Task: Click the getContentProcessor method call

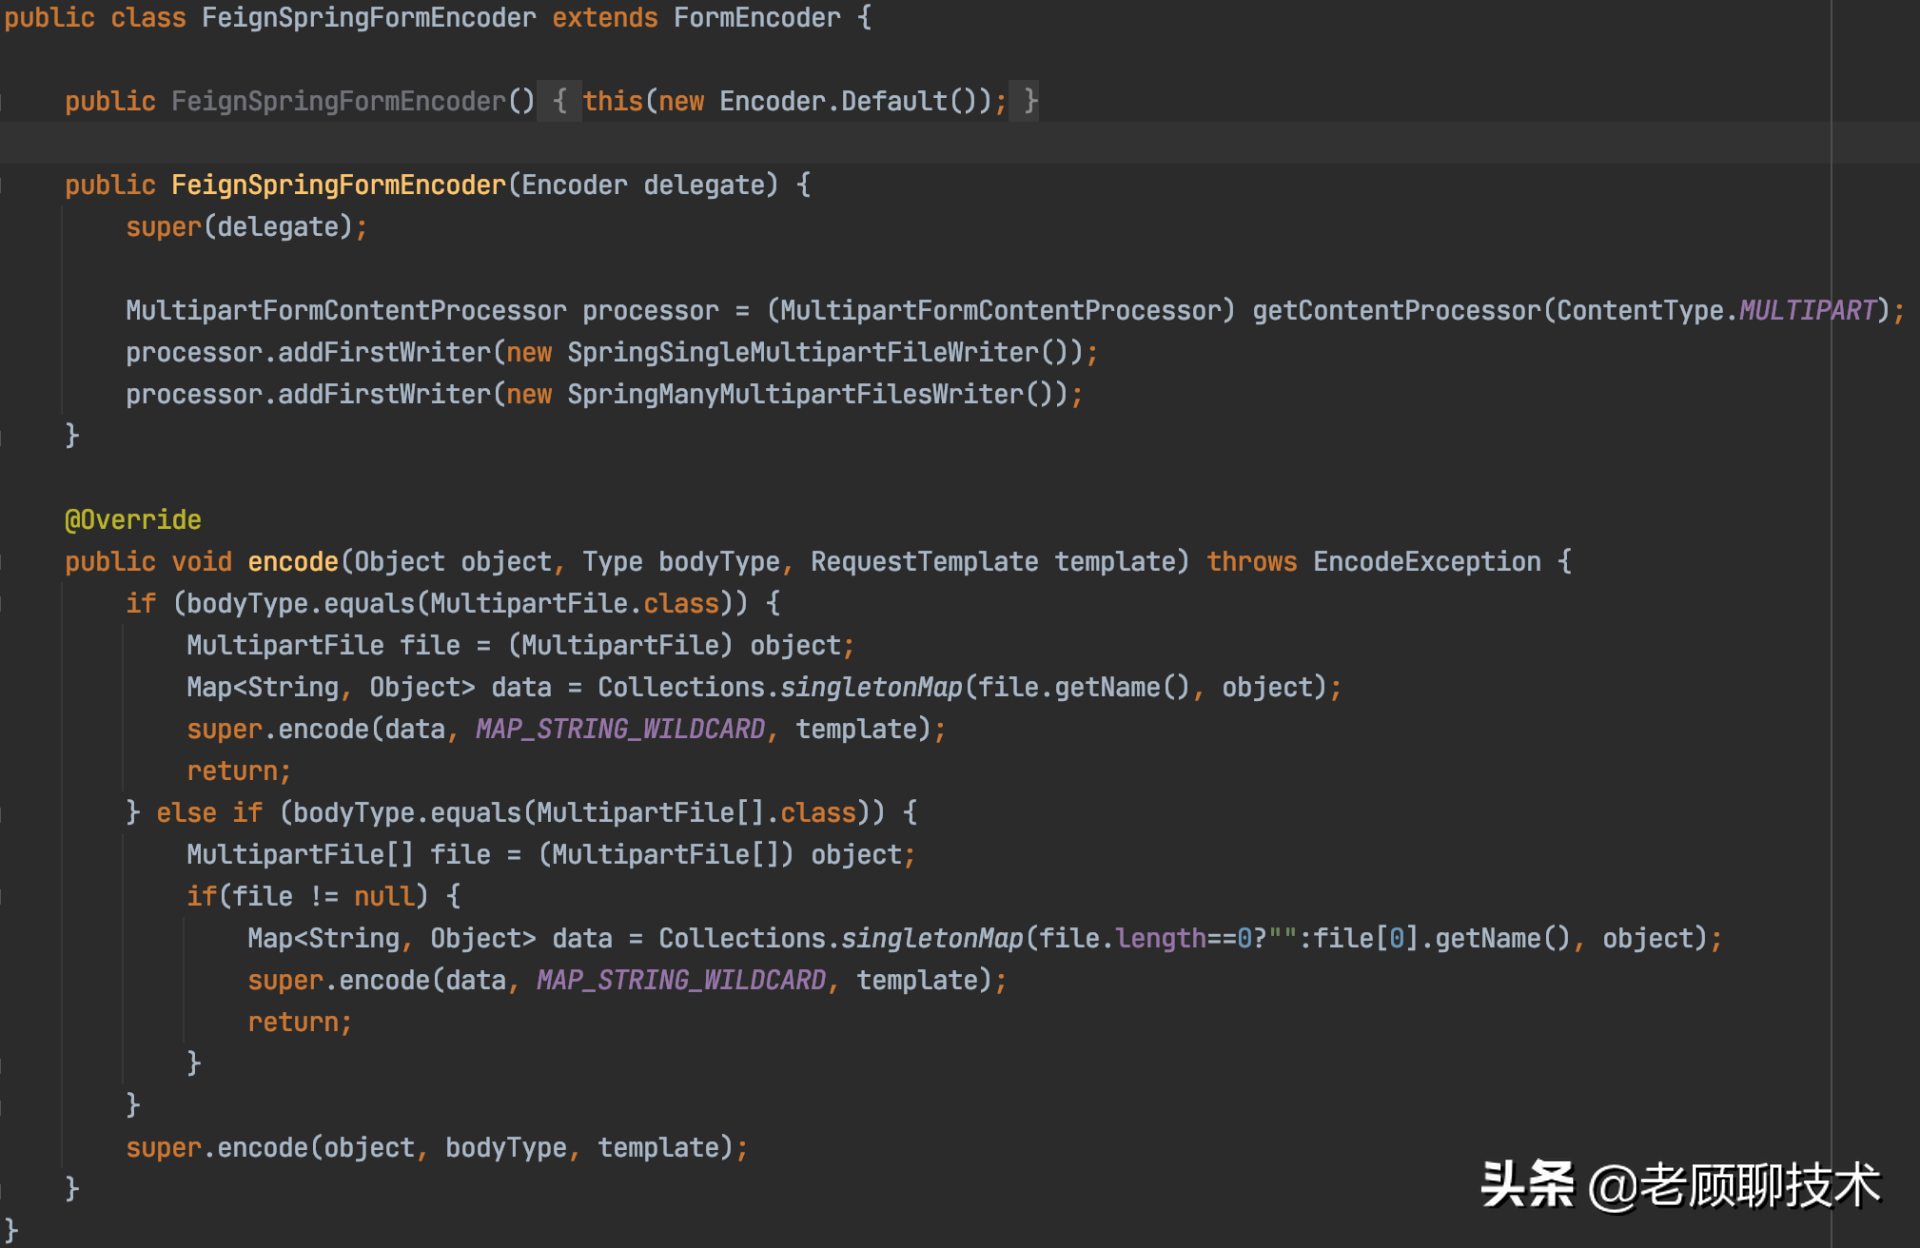Action: [x=1396, y=311]
